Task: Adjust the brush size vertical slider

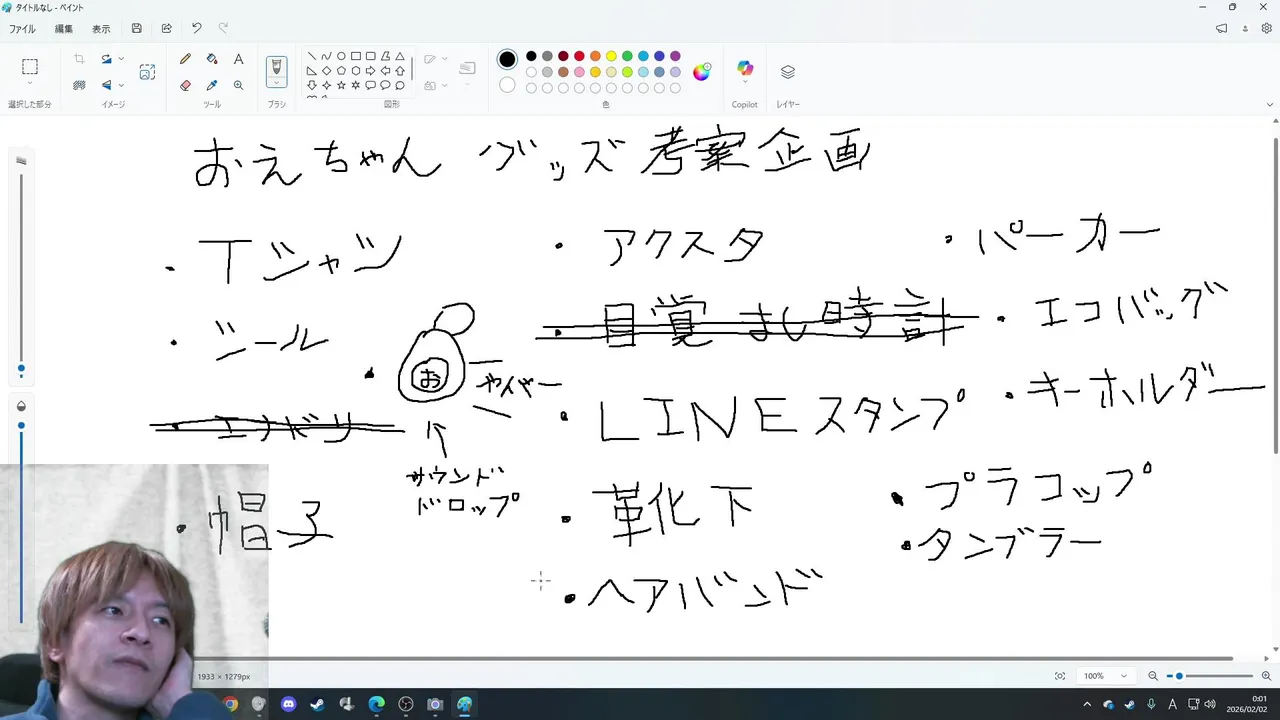Action: (x=21, y=275)
